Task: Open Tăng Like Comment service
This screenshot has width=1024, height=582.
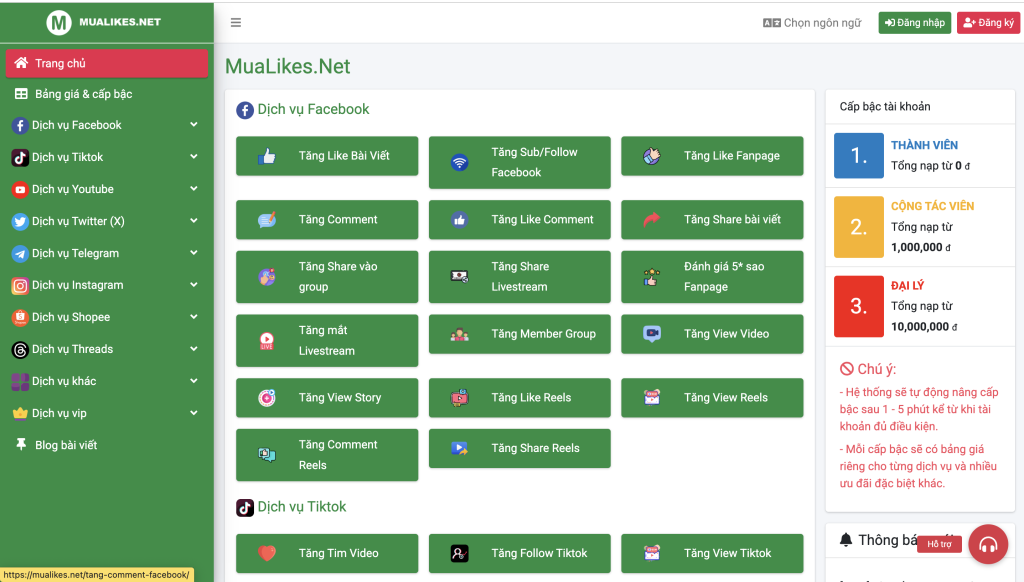Action: 520,219
